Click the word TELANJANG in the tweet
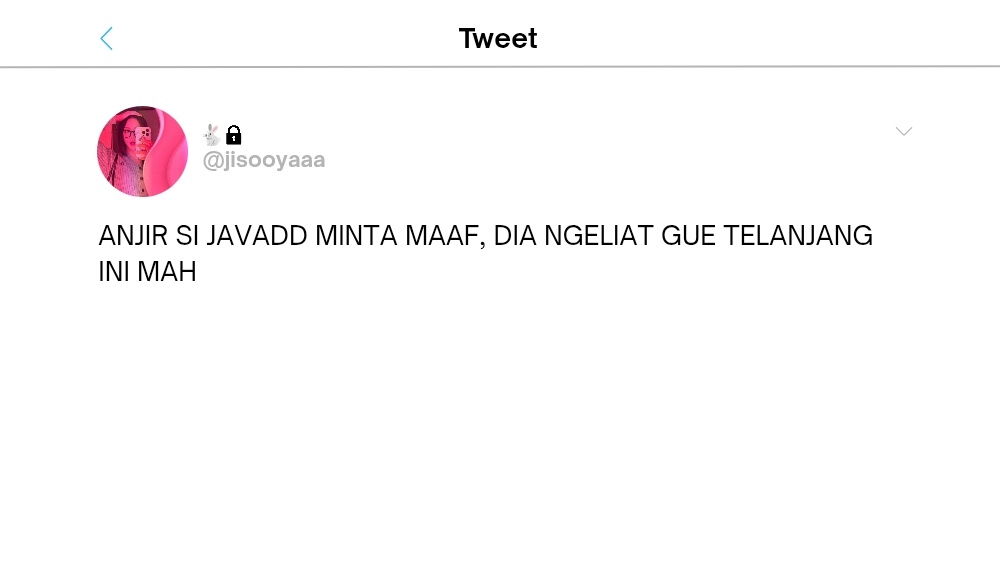 pyautogui.click(x=798, y=236)
